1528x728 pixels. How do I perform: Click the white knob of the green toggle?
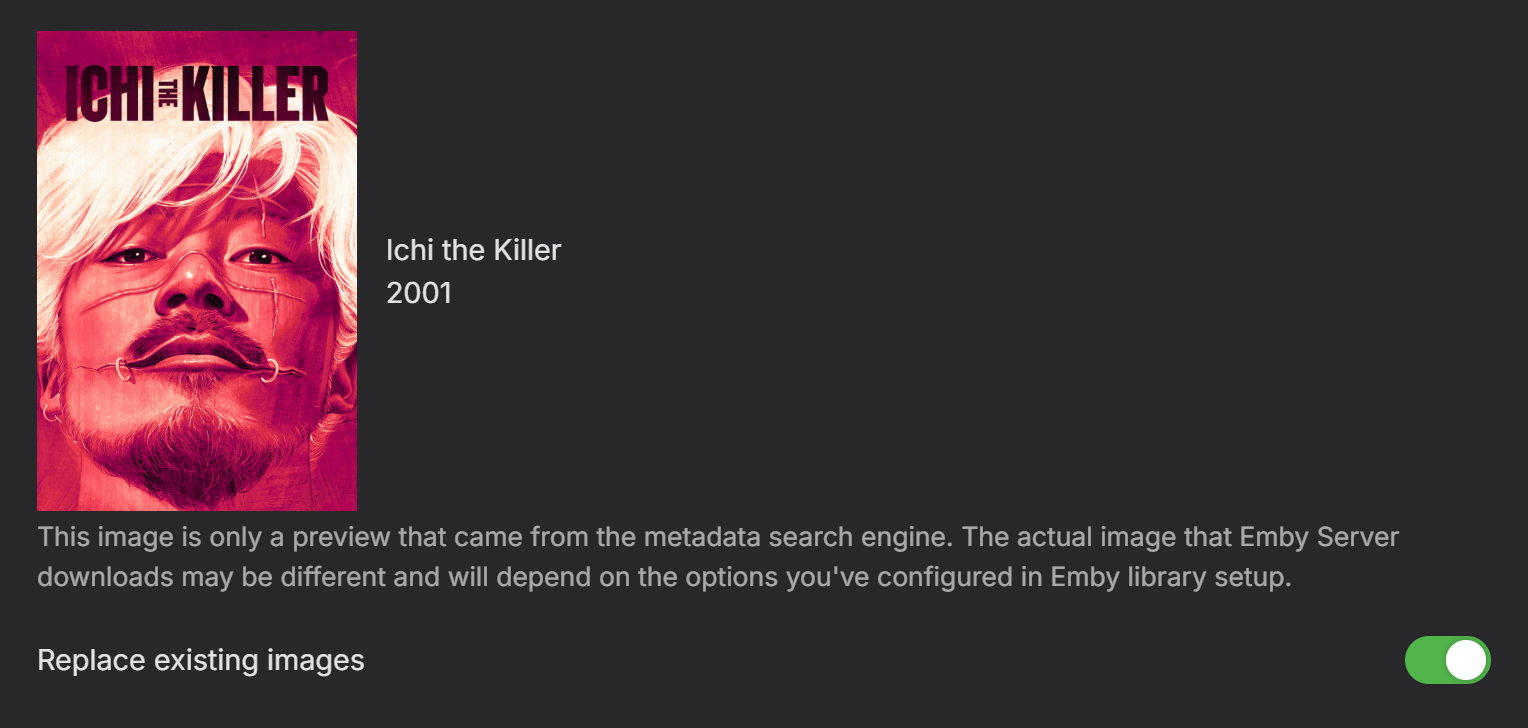tap(1465, 661)
